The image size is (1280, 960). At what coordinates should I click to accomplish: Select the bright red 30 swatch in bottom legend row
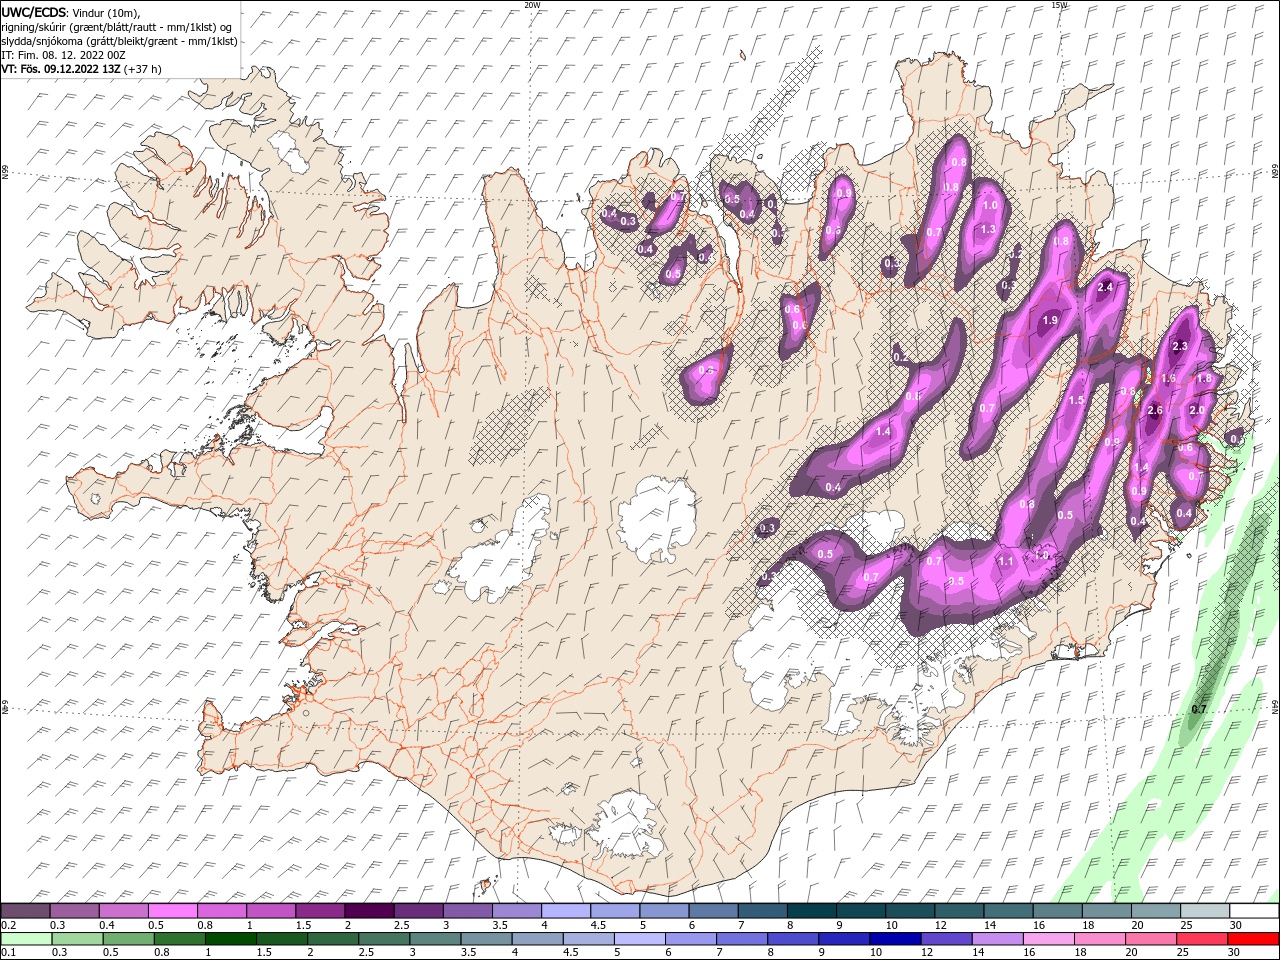tap(1253, 939)
